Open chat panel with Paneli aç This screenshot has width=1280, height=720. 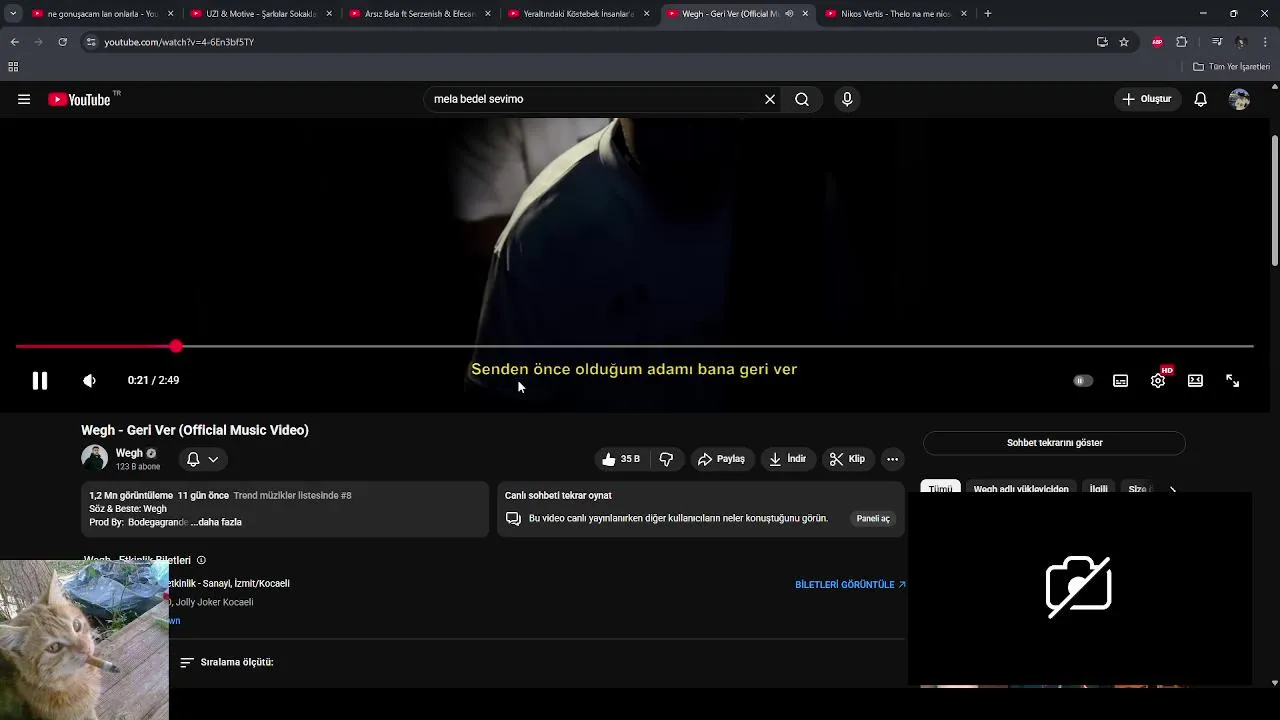pos(872,518)
